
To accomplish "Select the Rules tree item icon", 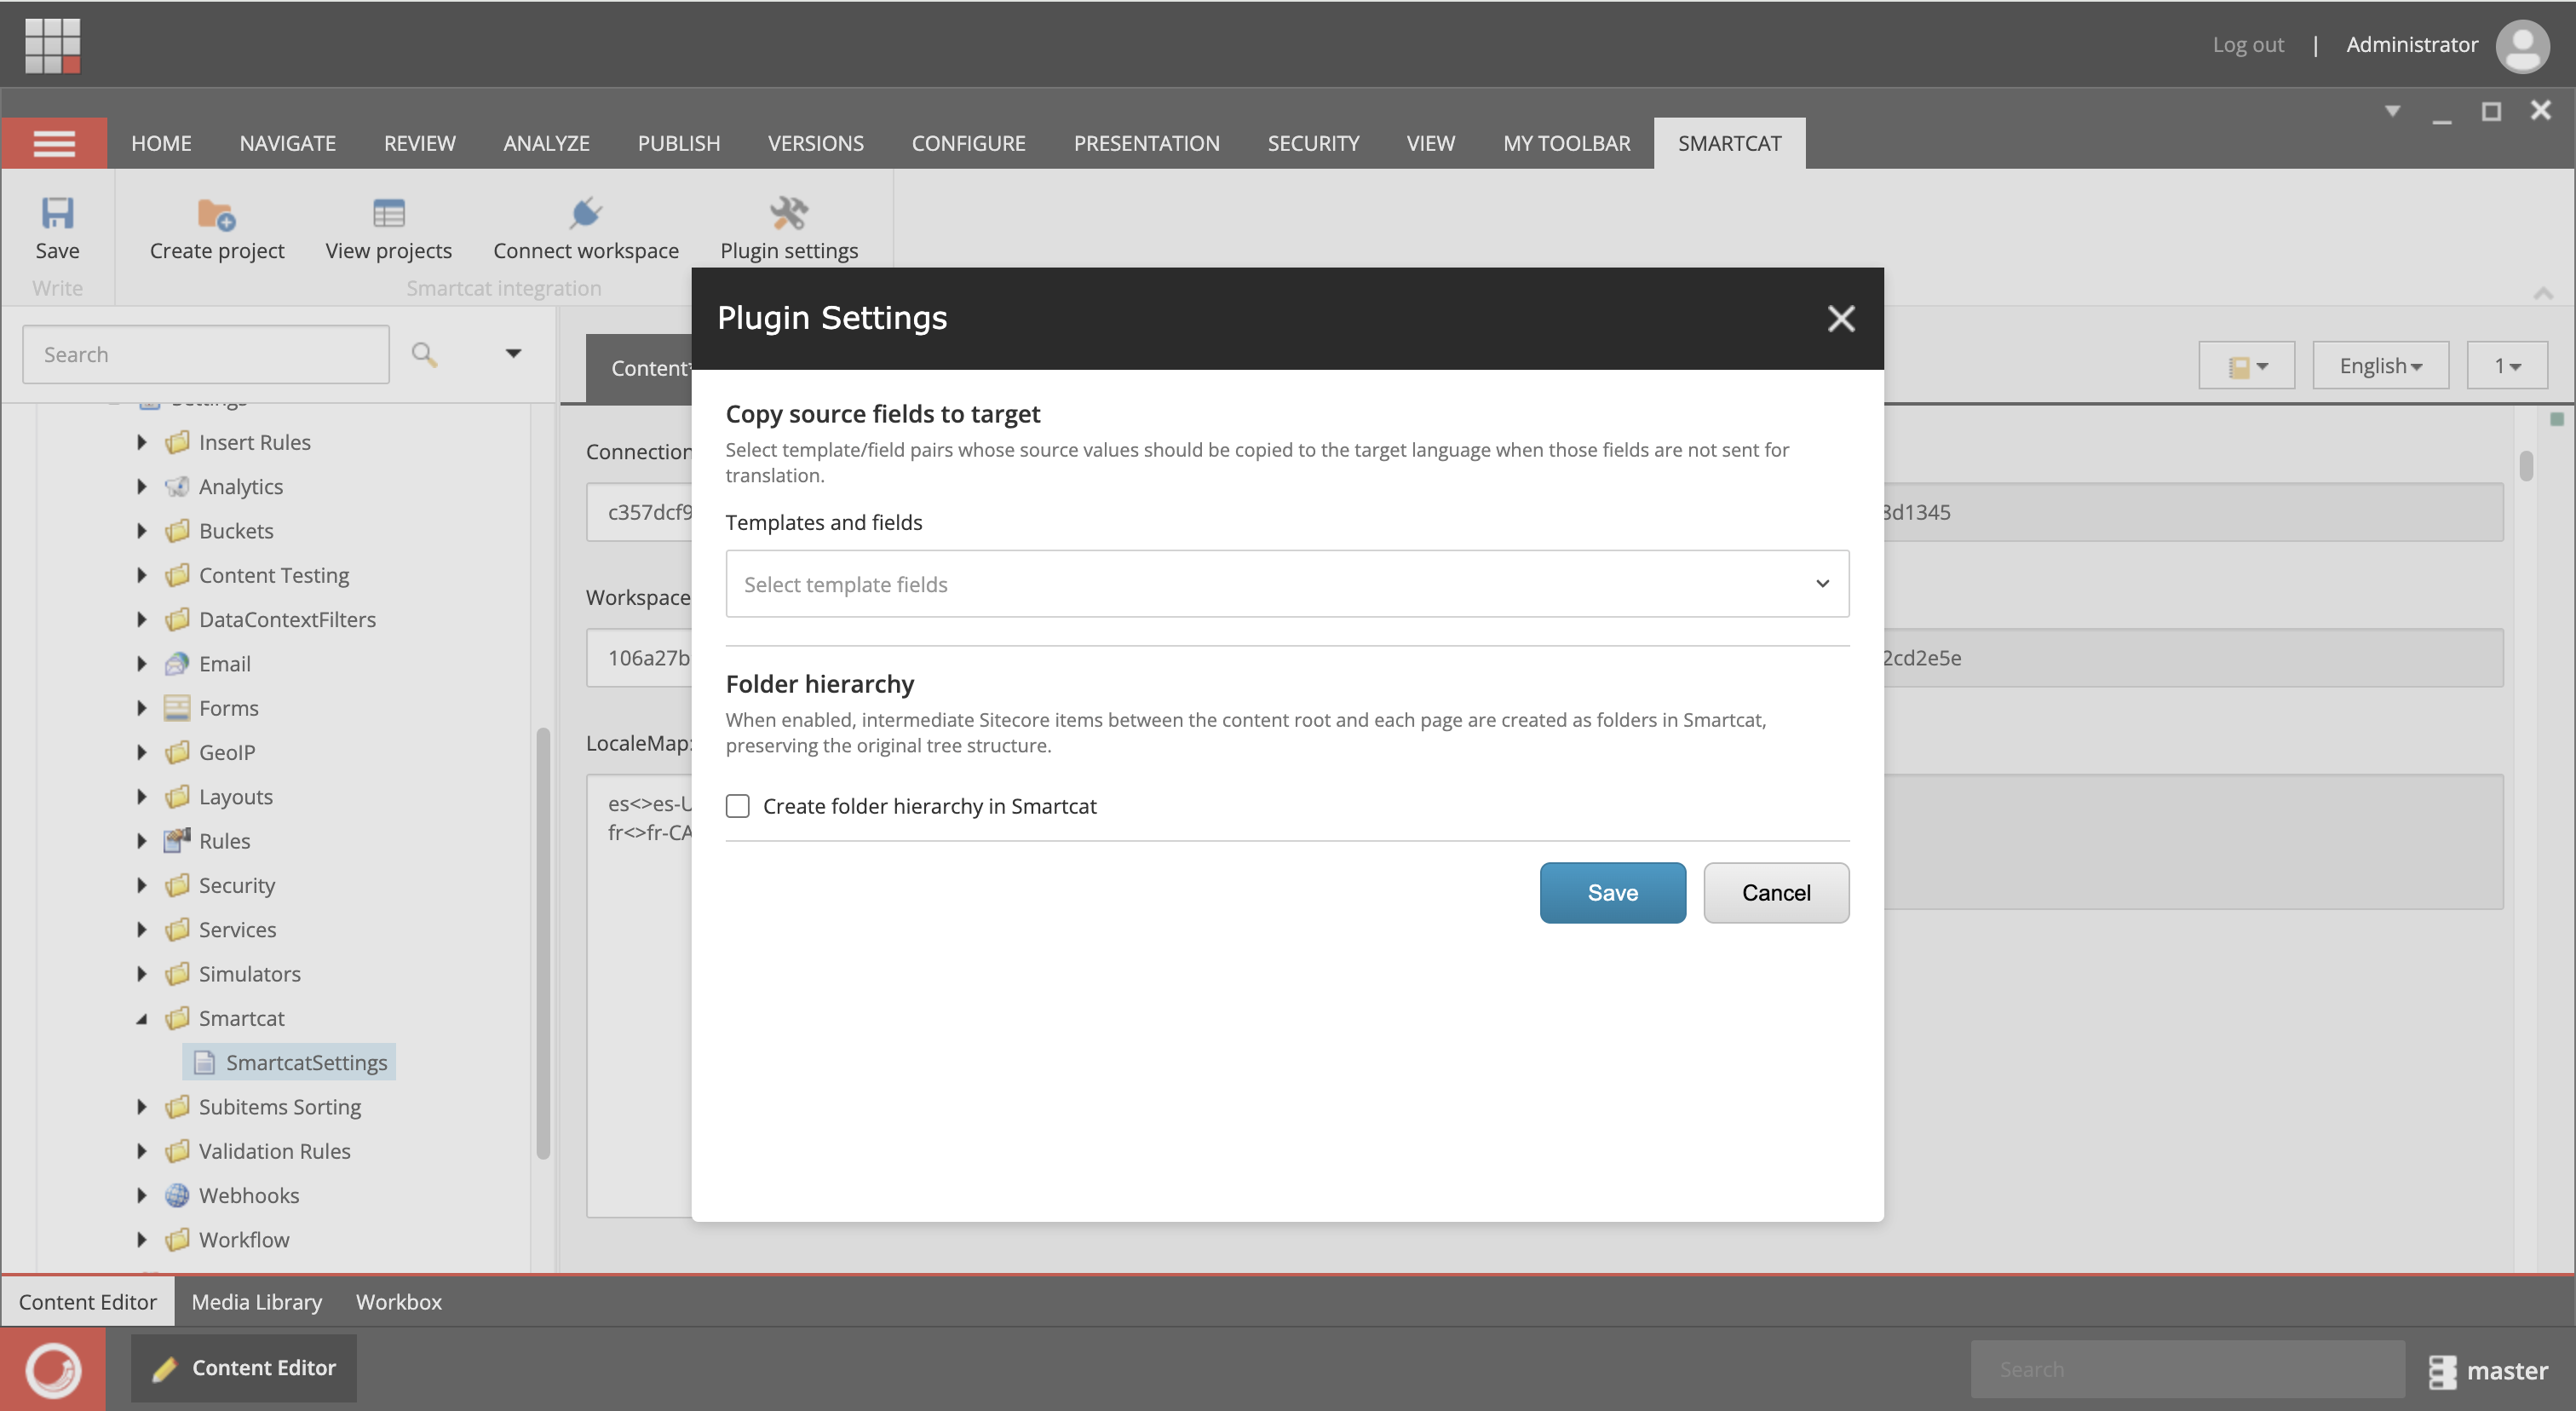I will pyautogui.click(x=177, y=841).
